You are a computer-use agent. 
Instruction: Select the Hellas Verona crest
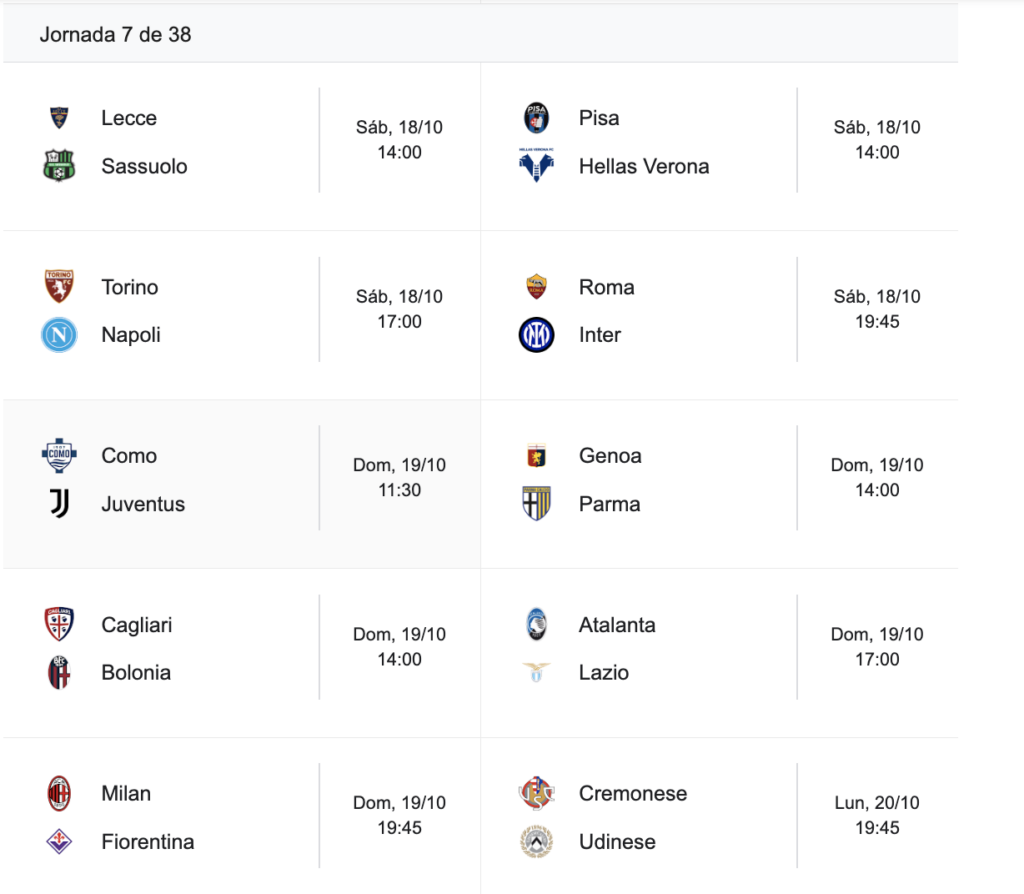click(537, 166)
